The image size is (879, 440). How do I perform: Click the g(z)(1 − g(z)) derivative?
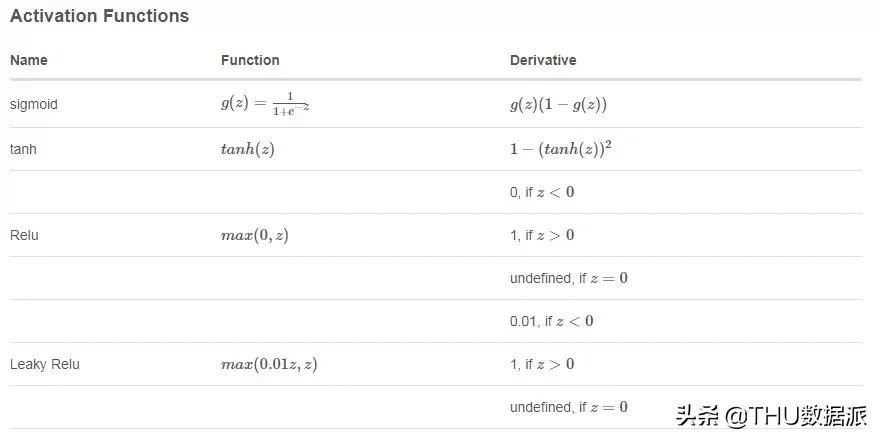click(558, 104)
